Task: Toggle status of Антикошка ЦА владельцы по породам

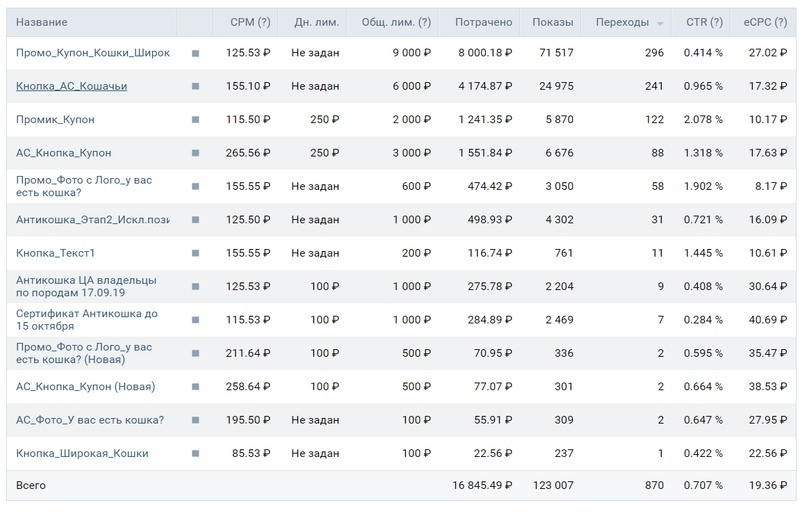Action: click(x=196, y=287)
